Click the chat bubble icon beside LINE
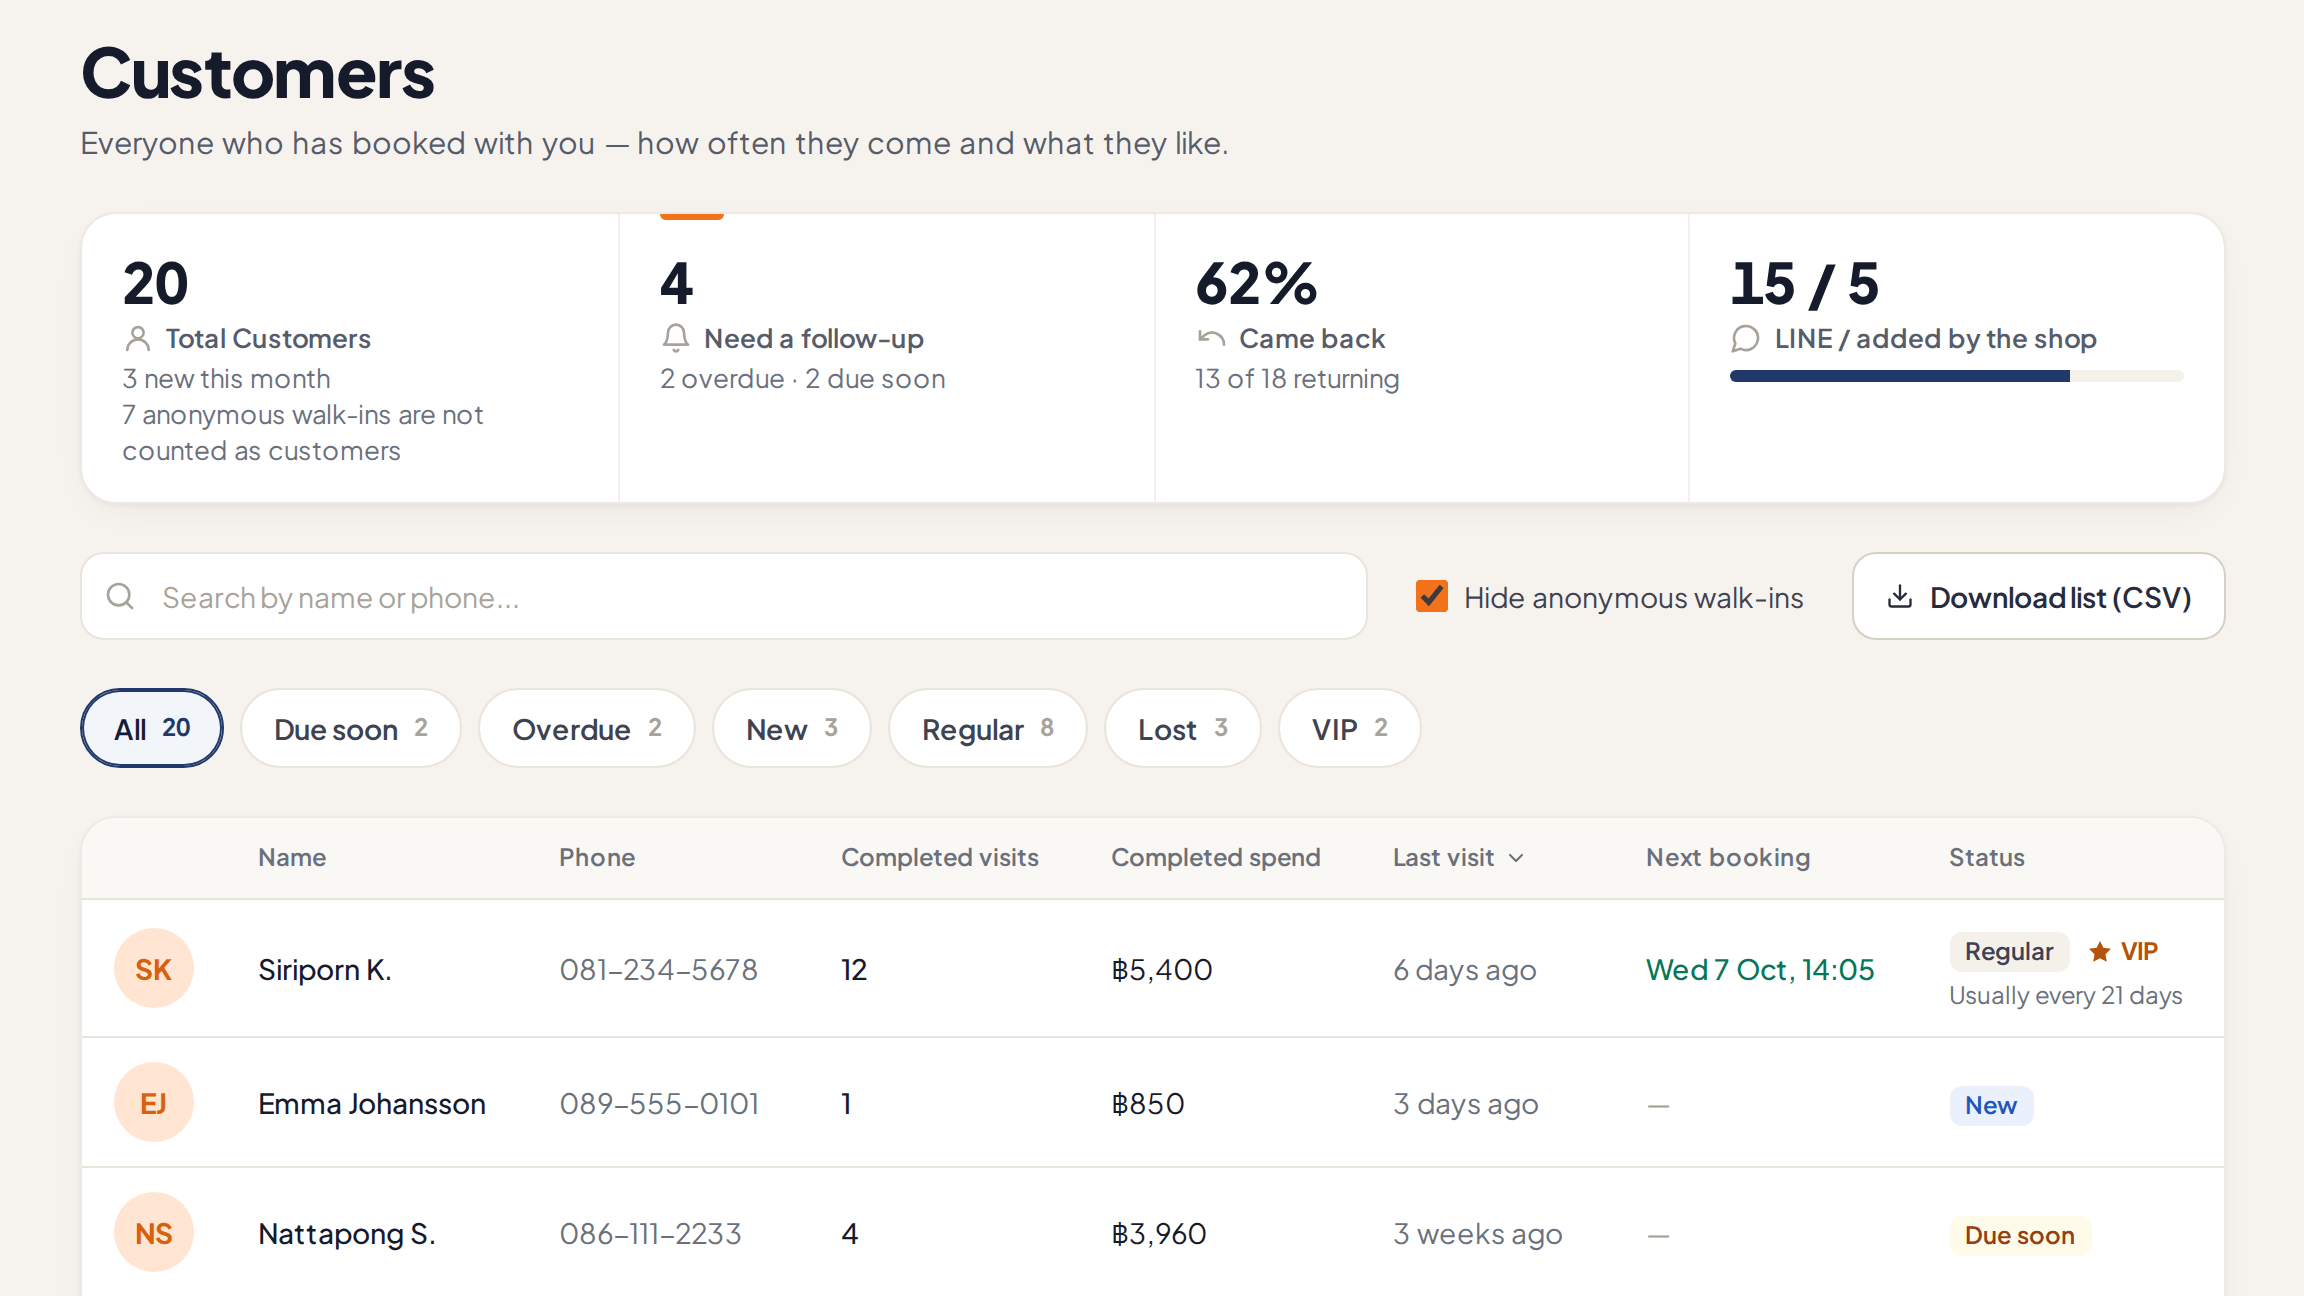2304x1296 pixels. click(x=1745, y=339)
